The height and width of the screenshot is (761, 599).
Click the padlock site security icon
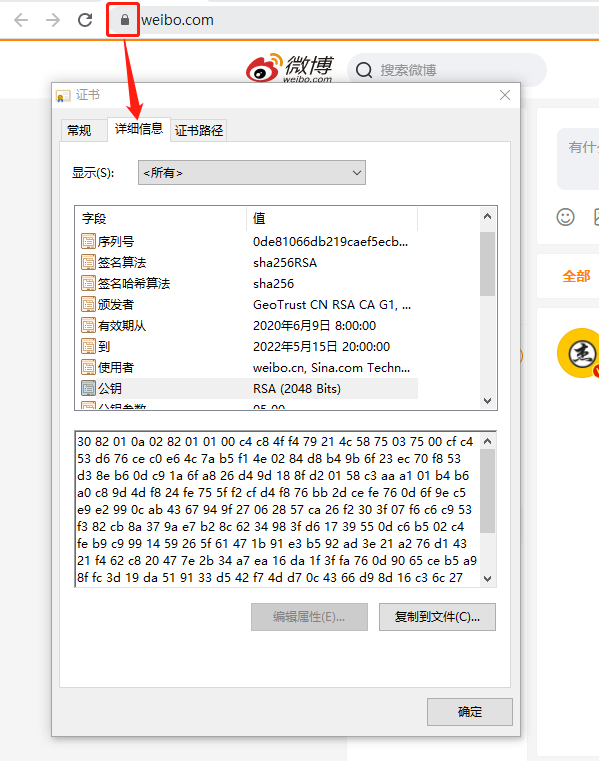(125, 20)
